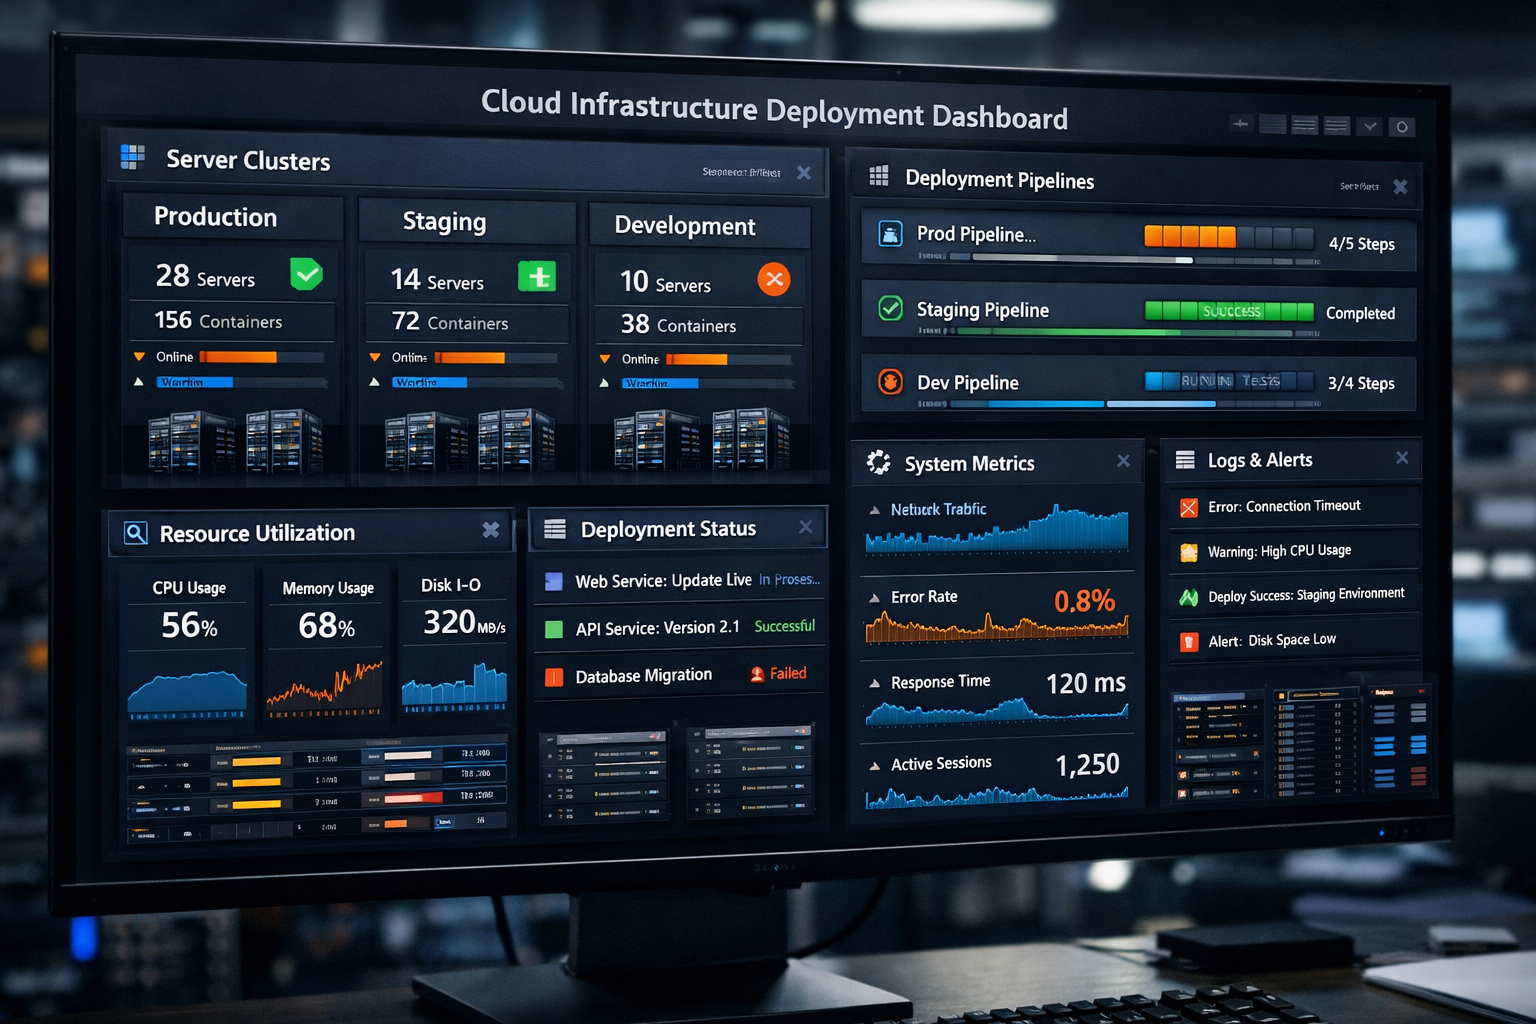Click the High CPU Usage warning icon
This screenshot has height=1024, width=1536.
point(1189,552)
